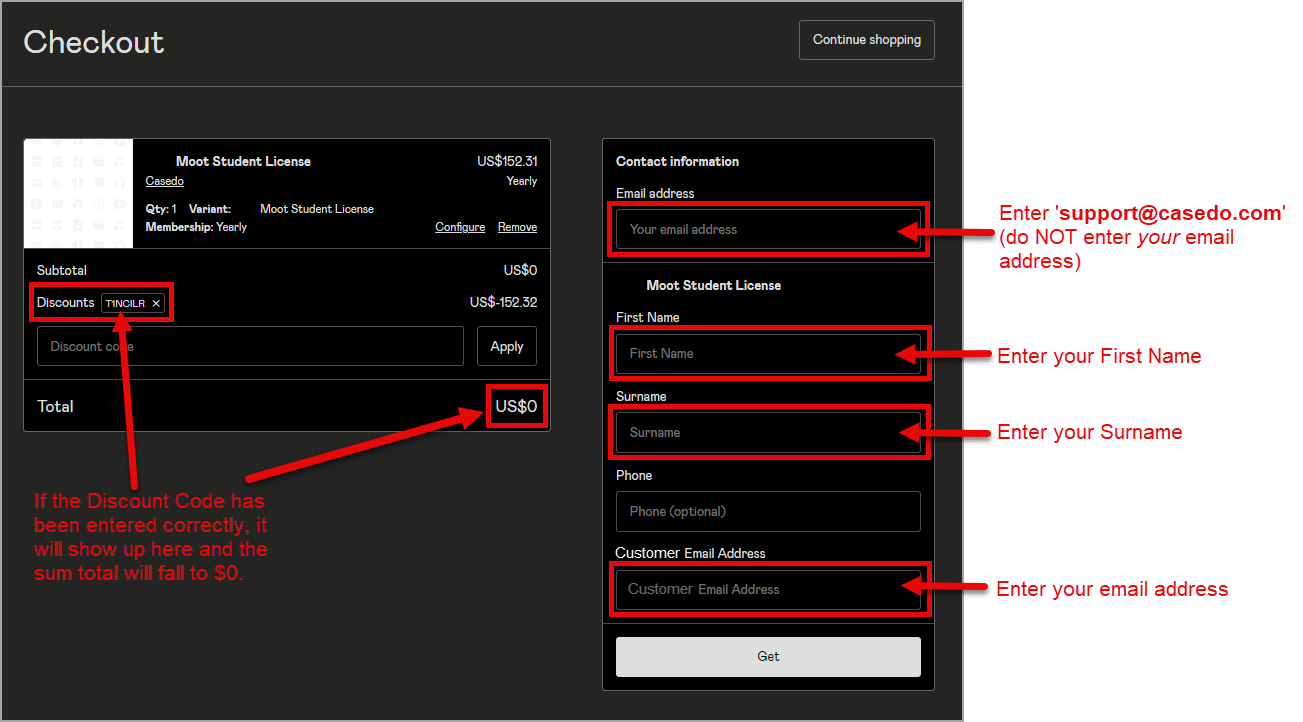Click the Total US$0 amount

[516, 406]
